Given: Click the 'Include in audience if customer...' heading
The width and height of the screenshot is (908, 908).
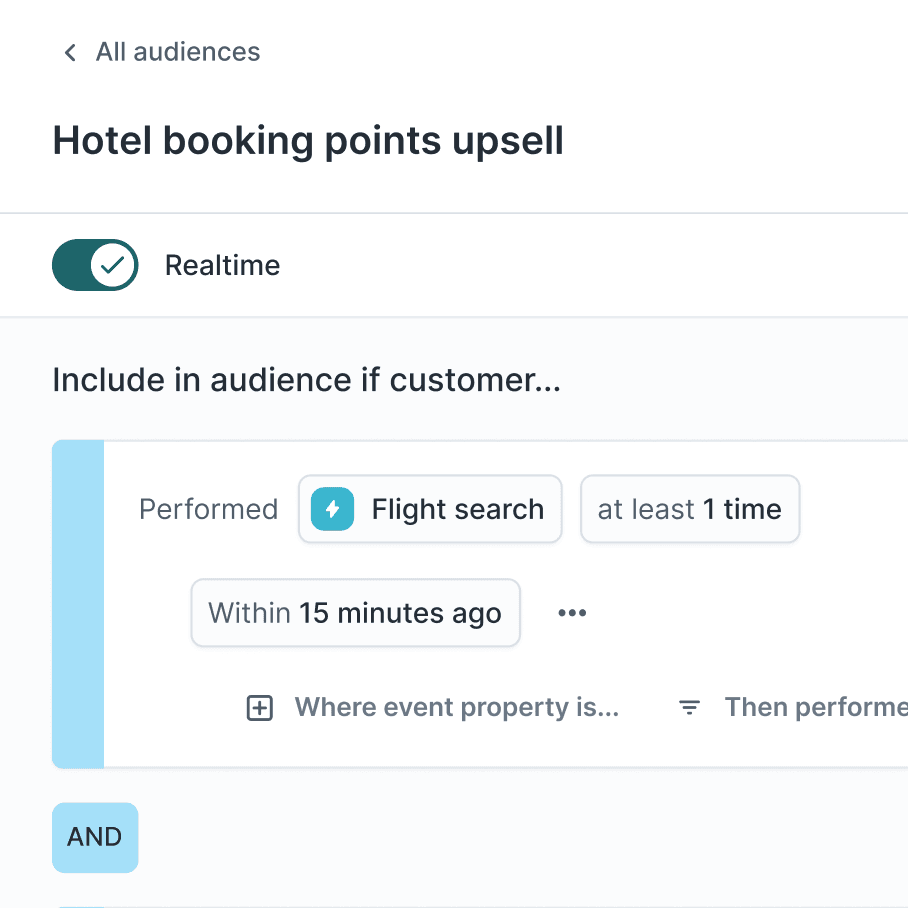Looking at the screenshot, I should tap(307, 380).
